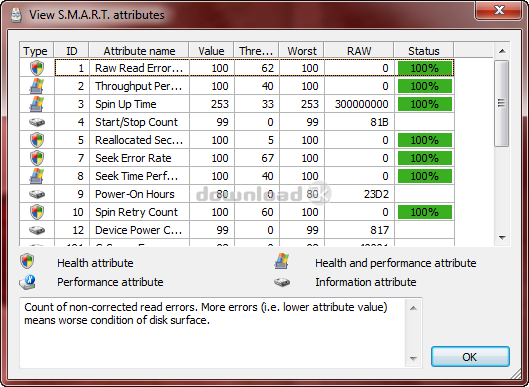Select the 'Raw Read Error…' attribute name
The height and width of the screenshot is (387, 529).
point(139,68)
